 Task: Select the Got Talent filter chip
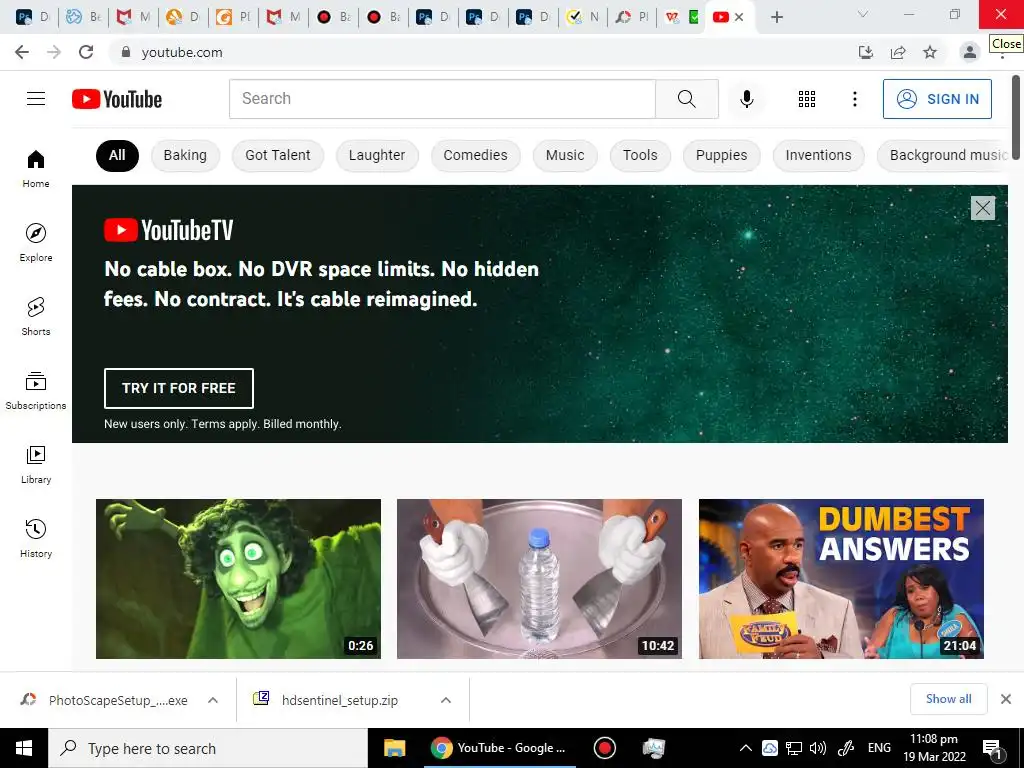tap(278, 155)
